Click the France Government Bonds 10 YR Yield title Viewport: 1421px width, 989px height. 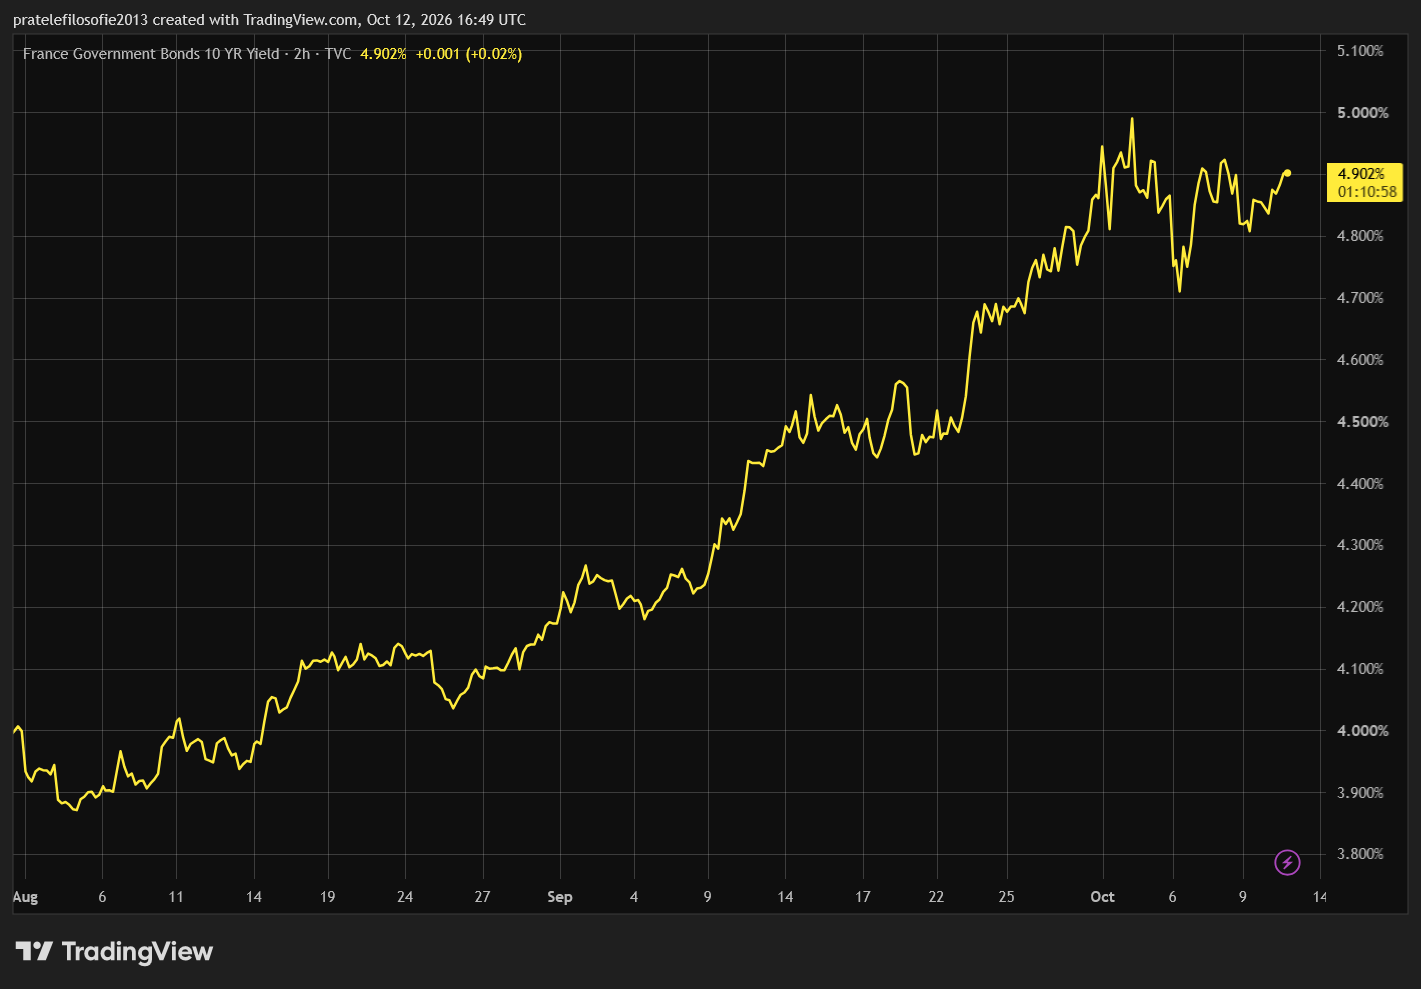click(151, 54)
